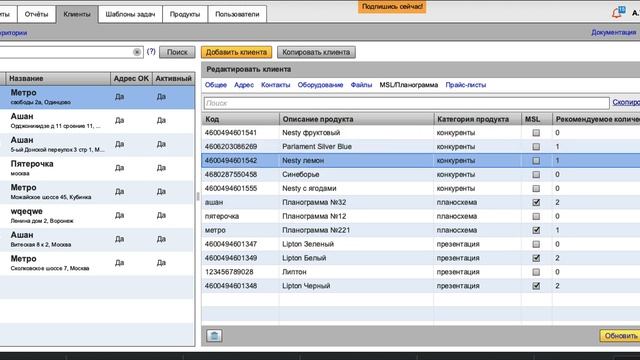Select client Метро свободы 2а, Одинцово
This screenshot has height=360, width=640.
click(x=97, y=97)
